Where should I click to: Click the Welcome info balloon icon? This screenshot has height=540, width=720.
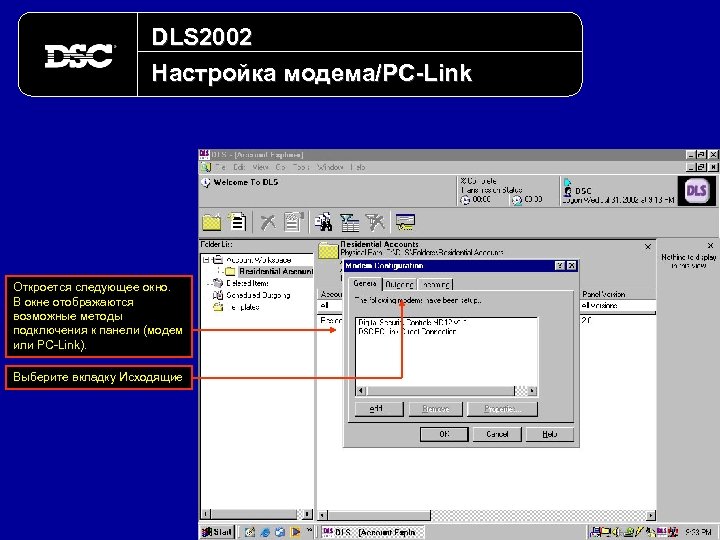coord(206,183)
